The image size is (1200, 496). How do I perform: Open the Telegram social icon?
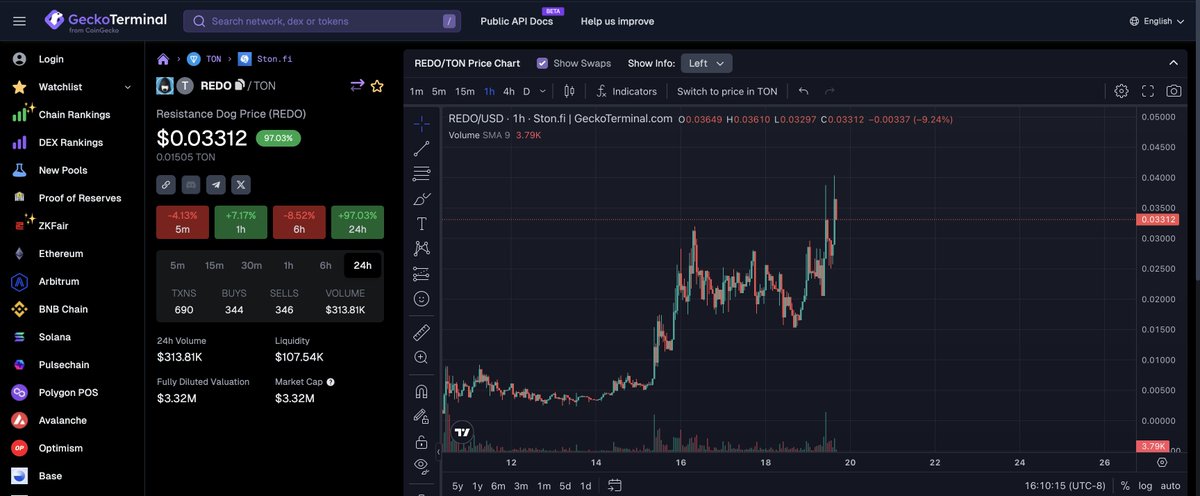pyautogui.click(x=216, y=184)
